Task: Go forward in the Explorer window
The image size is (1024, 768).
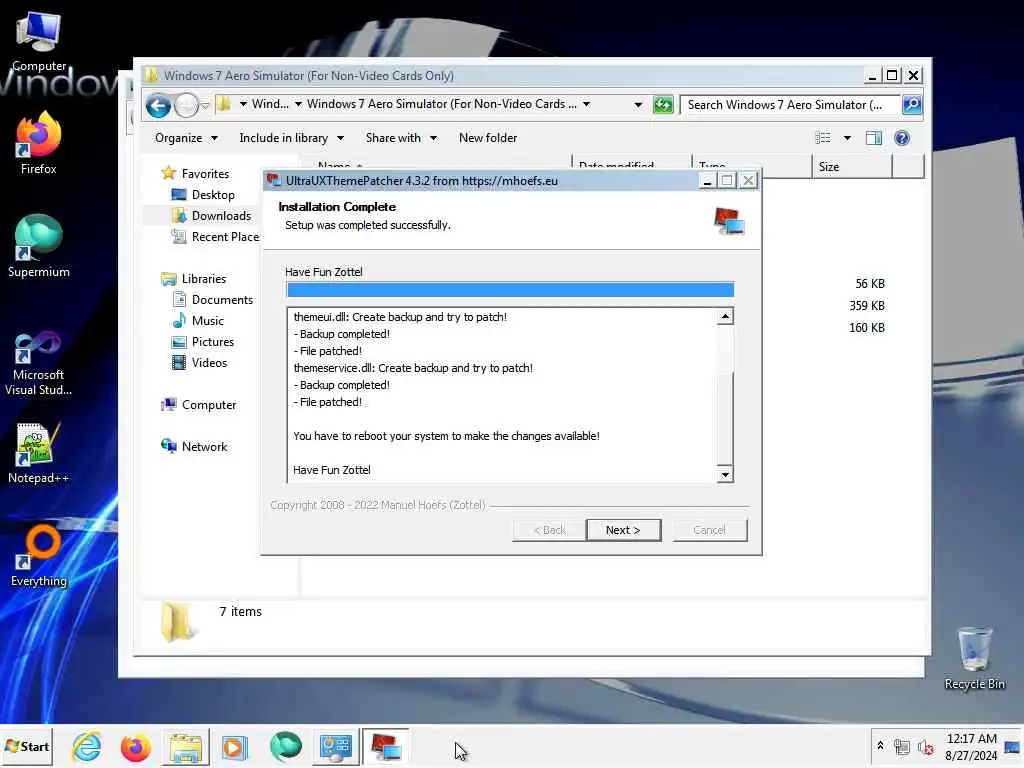Action: pyautogui.click(x=186, y=105)
